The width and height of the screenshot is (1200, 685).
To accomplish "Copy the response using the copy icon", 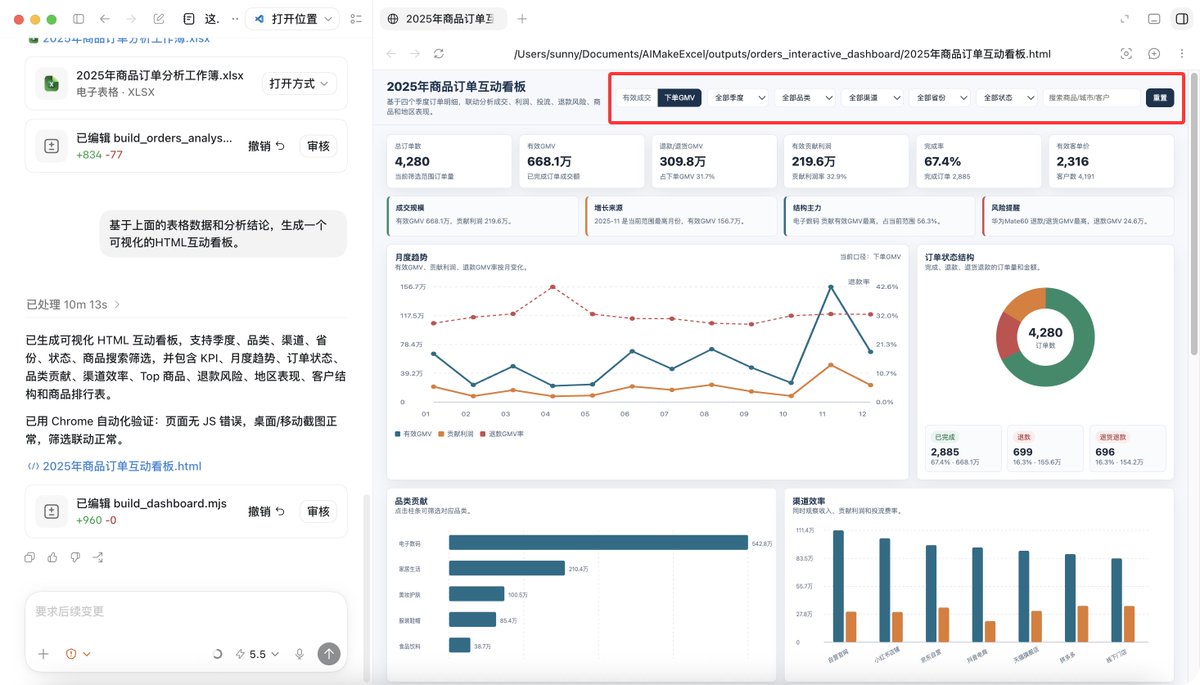I will pyautogui.click(x=30, y=557).
